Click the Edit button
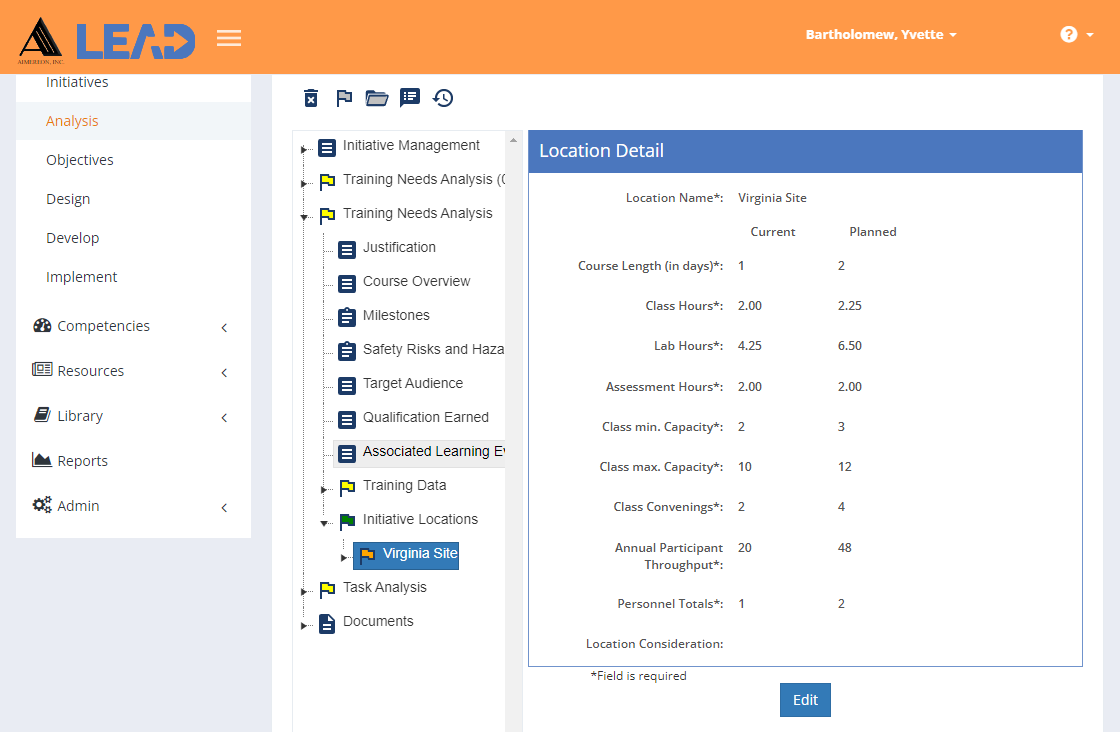 (x=805, y=700)
